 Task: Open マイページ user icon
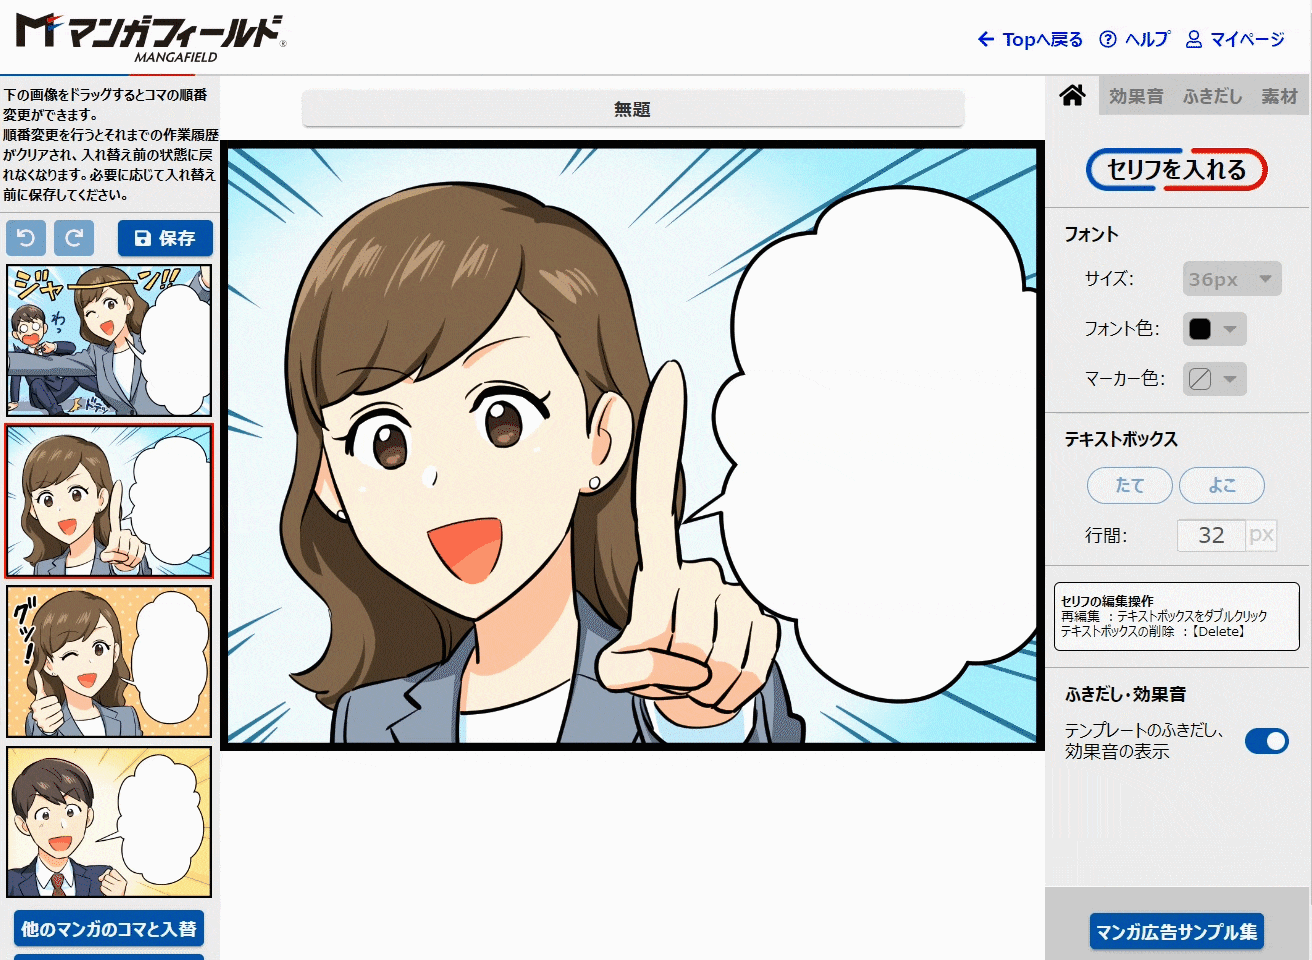coord(1194,39)
